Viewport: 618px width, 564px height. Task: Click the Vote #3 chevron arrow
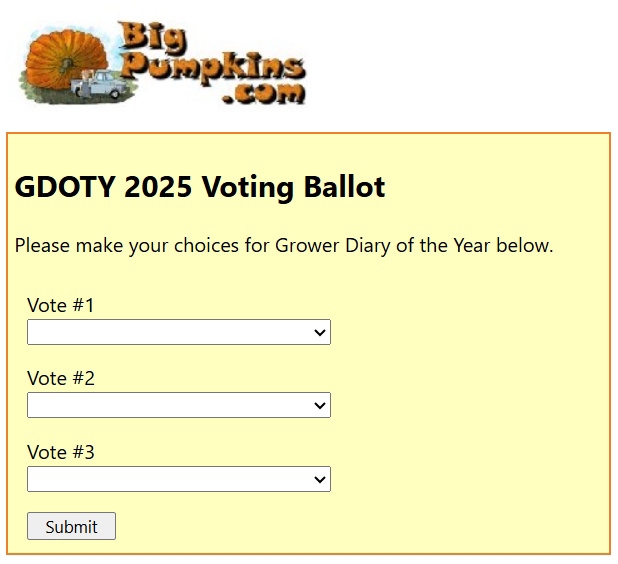[x=320, y=479]
